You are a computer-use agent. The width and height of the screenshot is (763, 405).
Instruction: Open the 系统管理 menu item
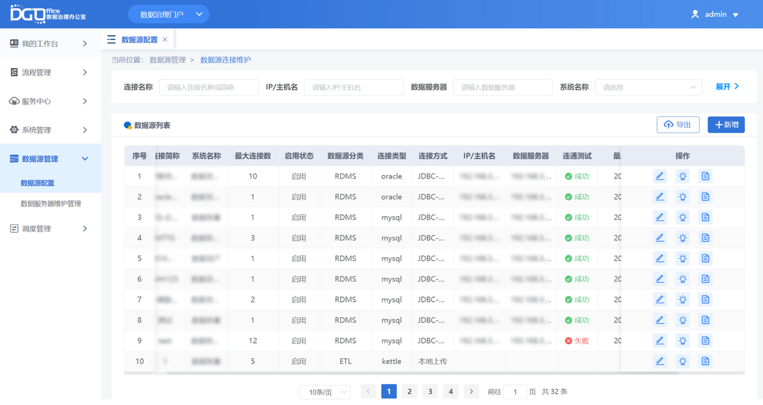click(x=51, y=130)
